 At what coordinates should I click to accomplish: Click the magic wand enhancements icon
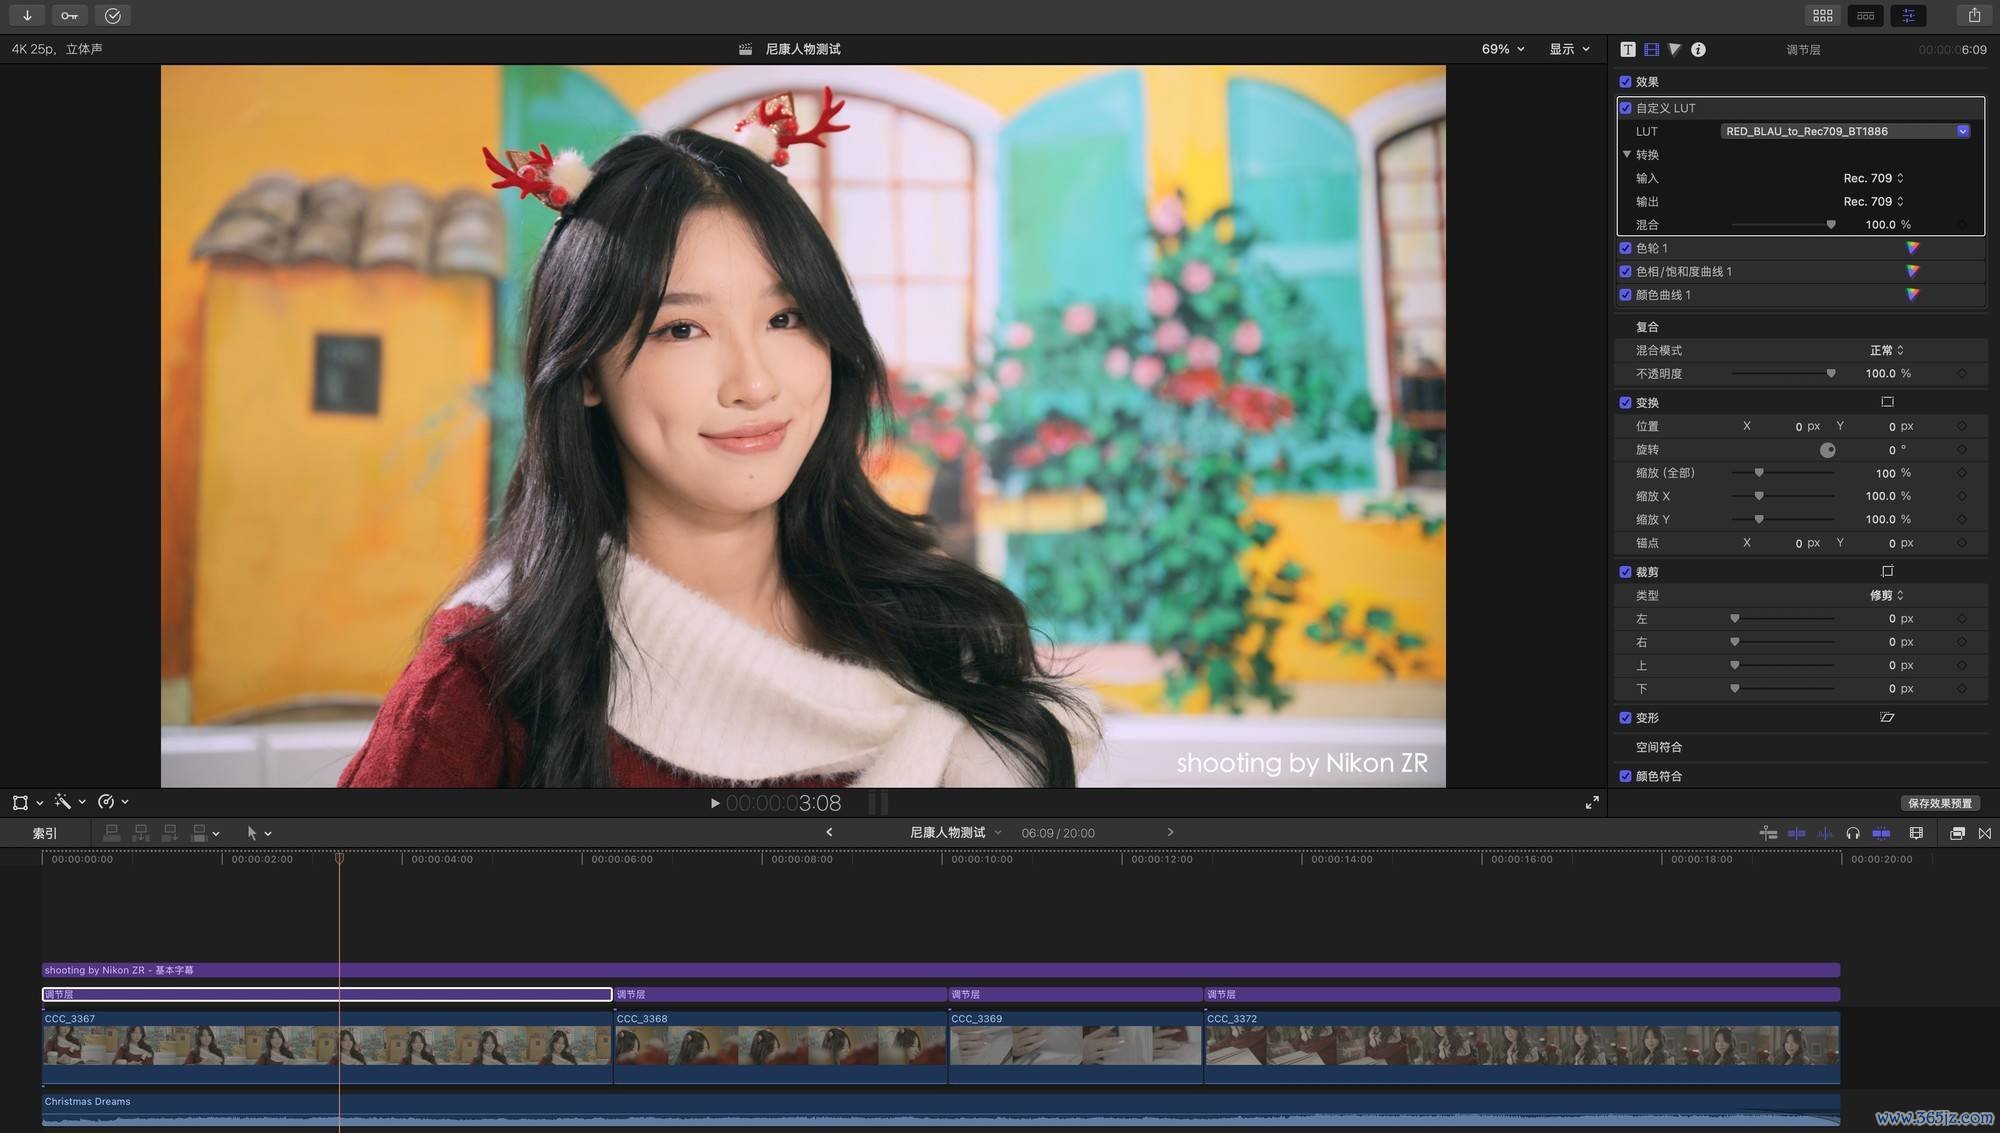tap(63, 802)
